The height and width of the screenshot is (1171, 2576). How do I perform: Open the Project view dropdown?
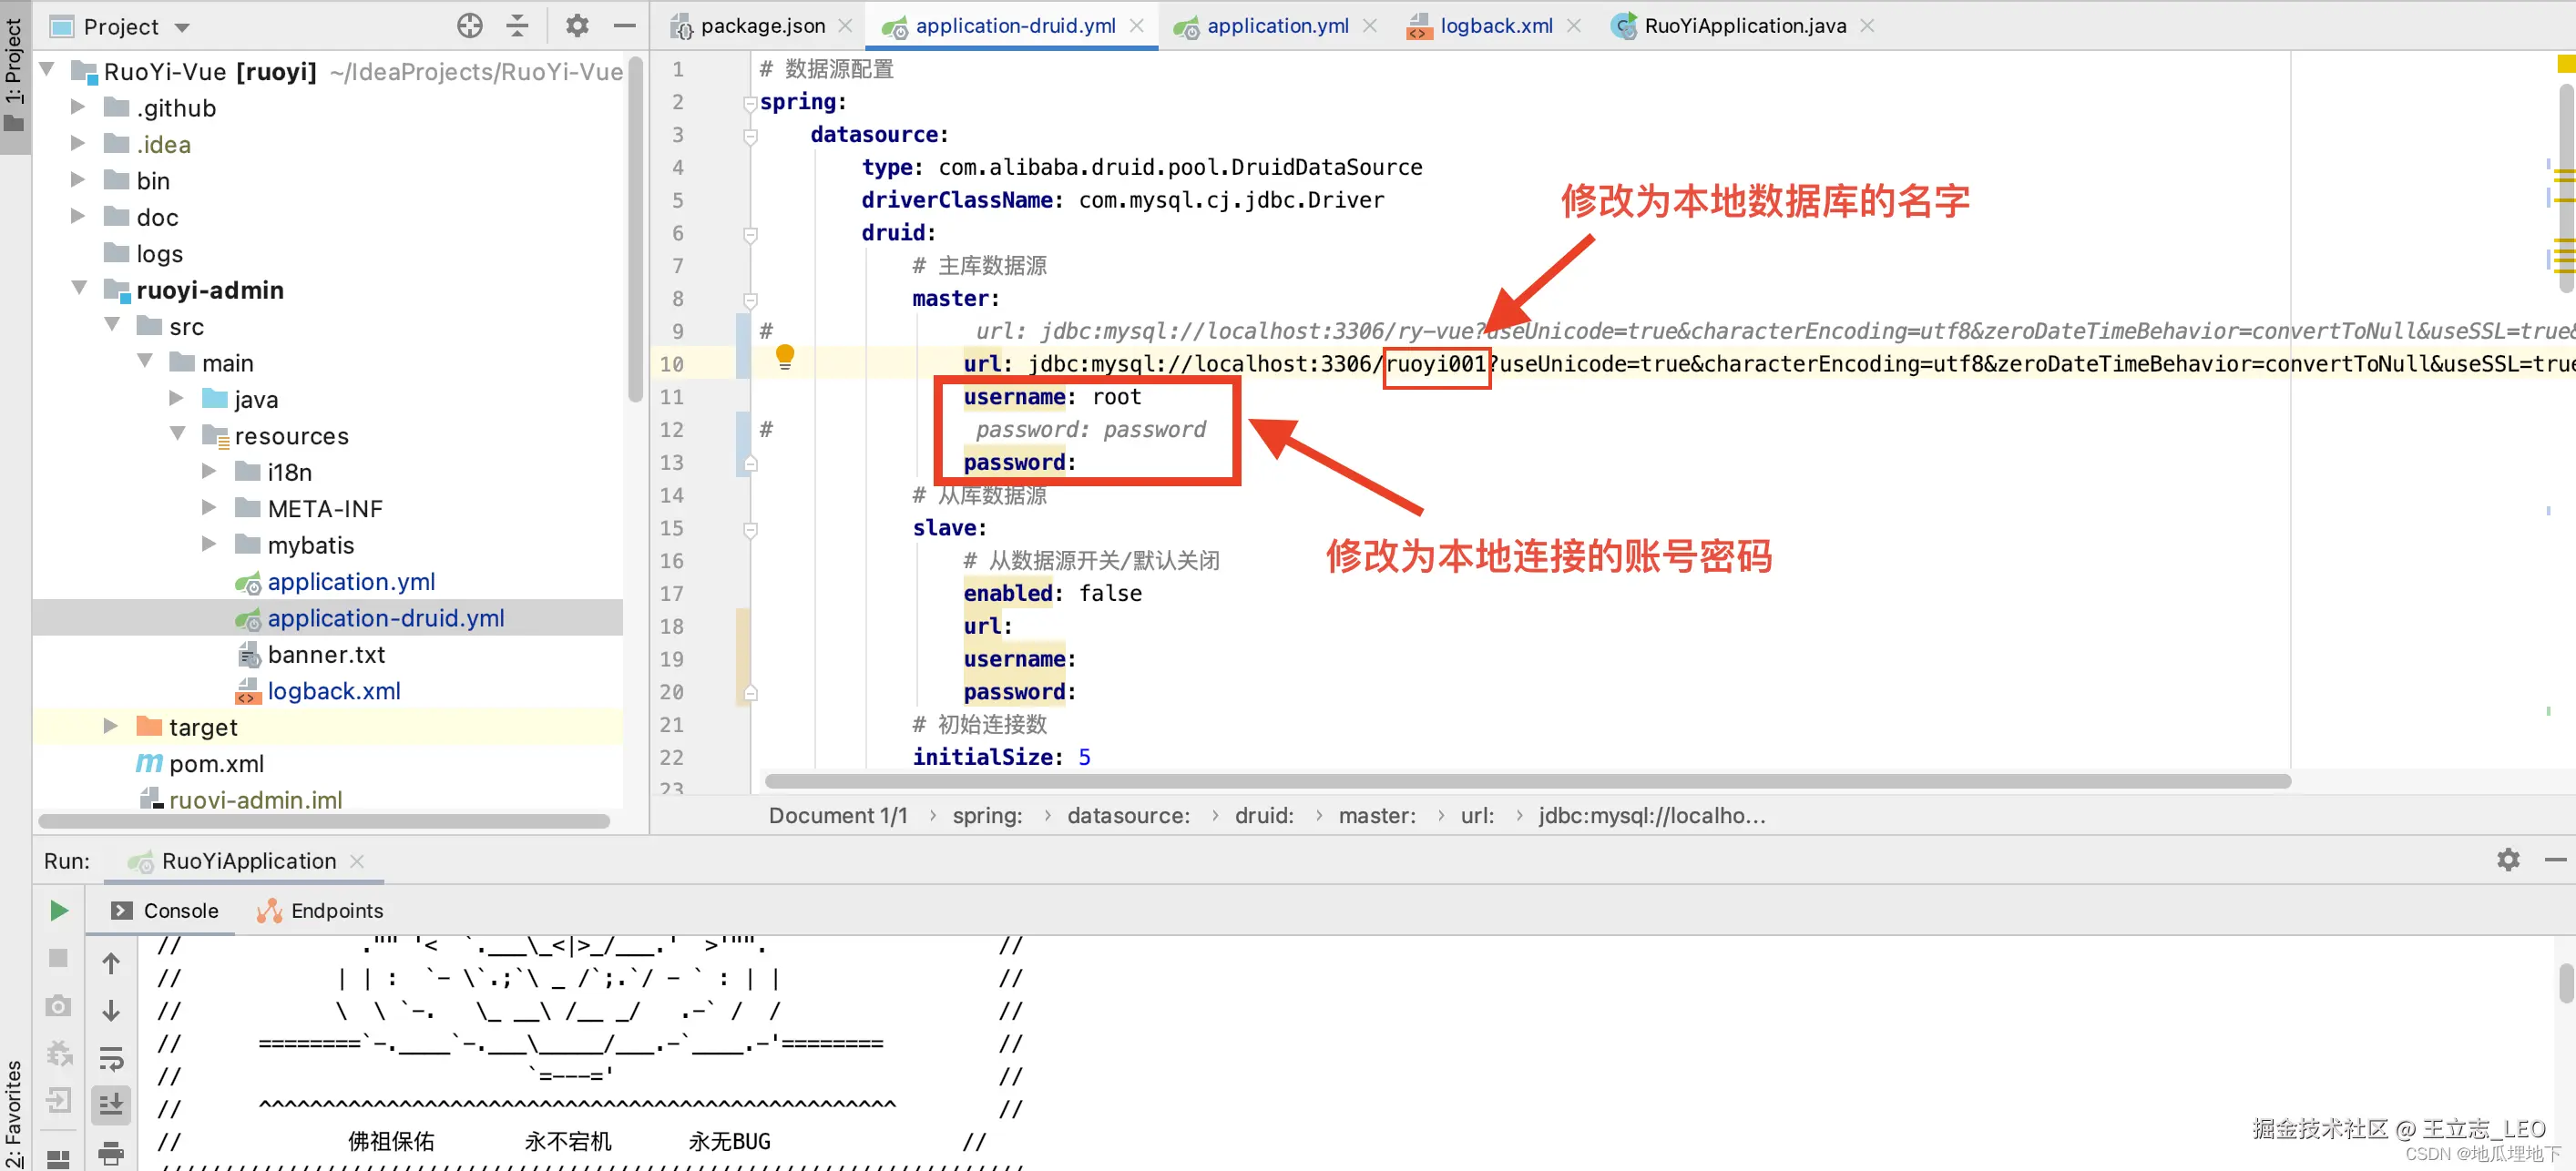(182, 27)
